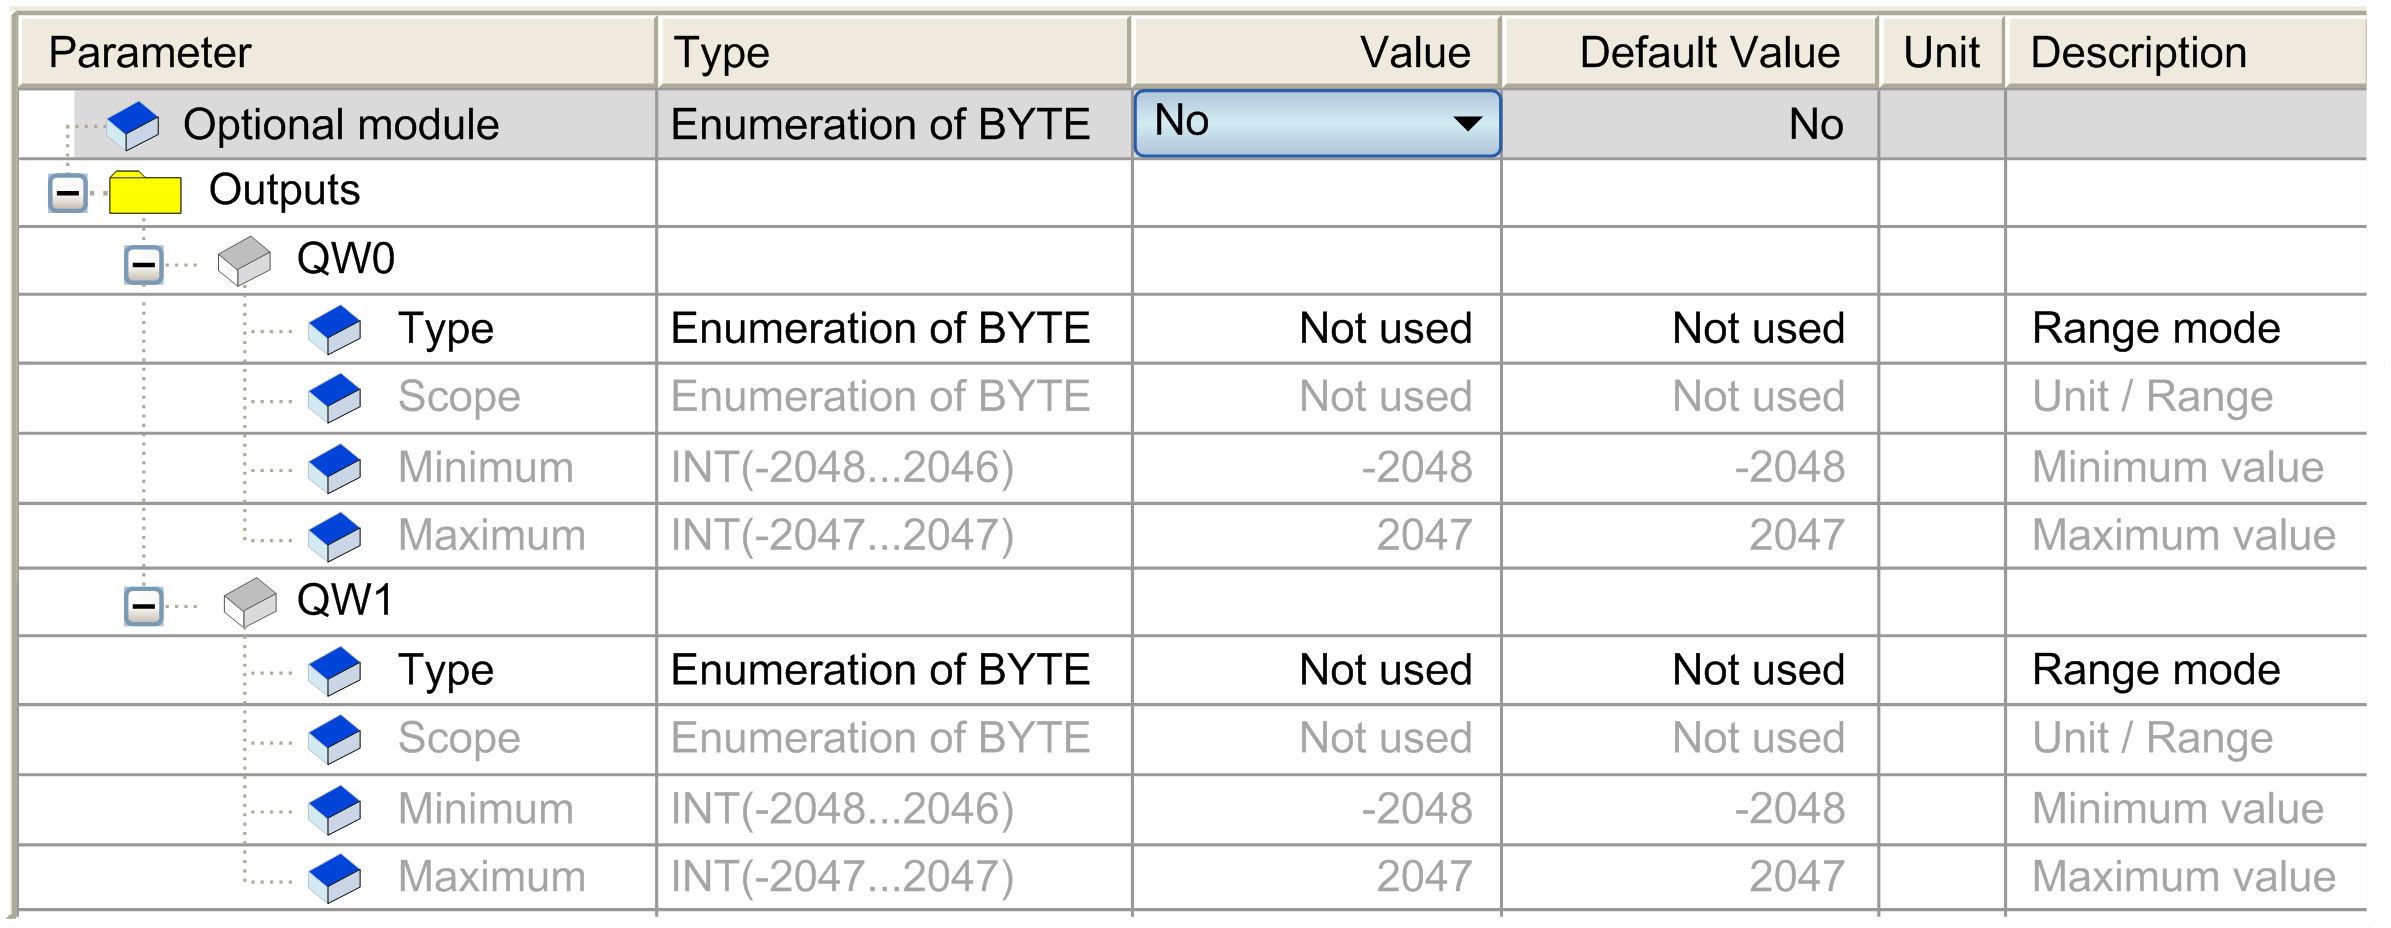Click the yellow Outputs folder icon
The image size is (2391, 928).
(x=145, y=192)
